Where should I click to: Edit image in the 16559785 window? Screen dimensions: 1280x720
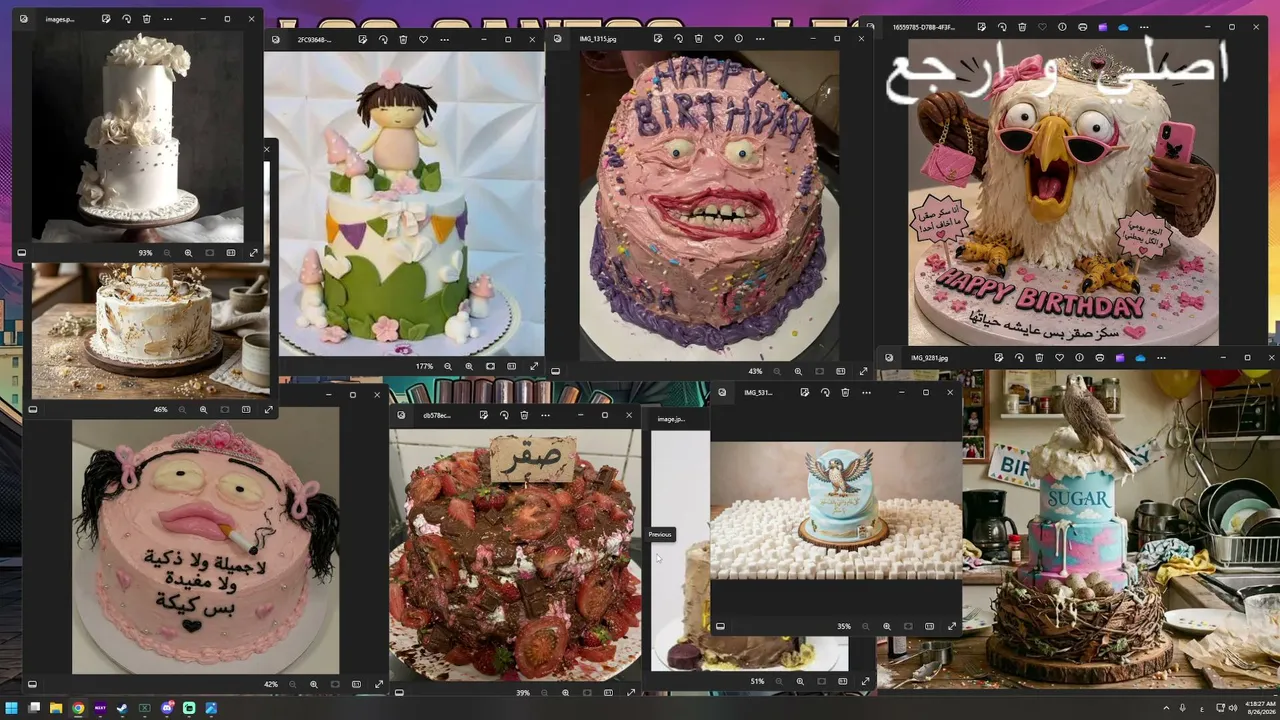(982, 27)
